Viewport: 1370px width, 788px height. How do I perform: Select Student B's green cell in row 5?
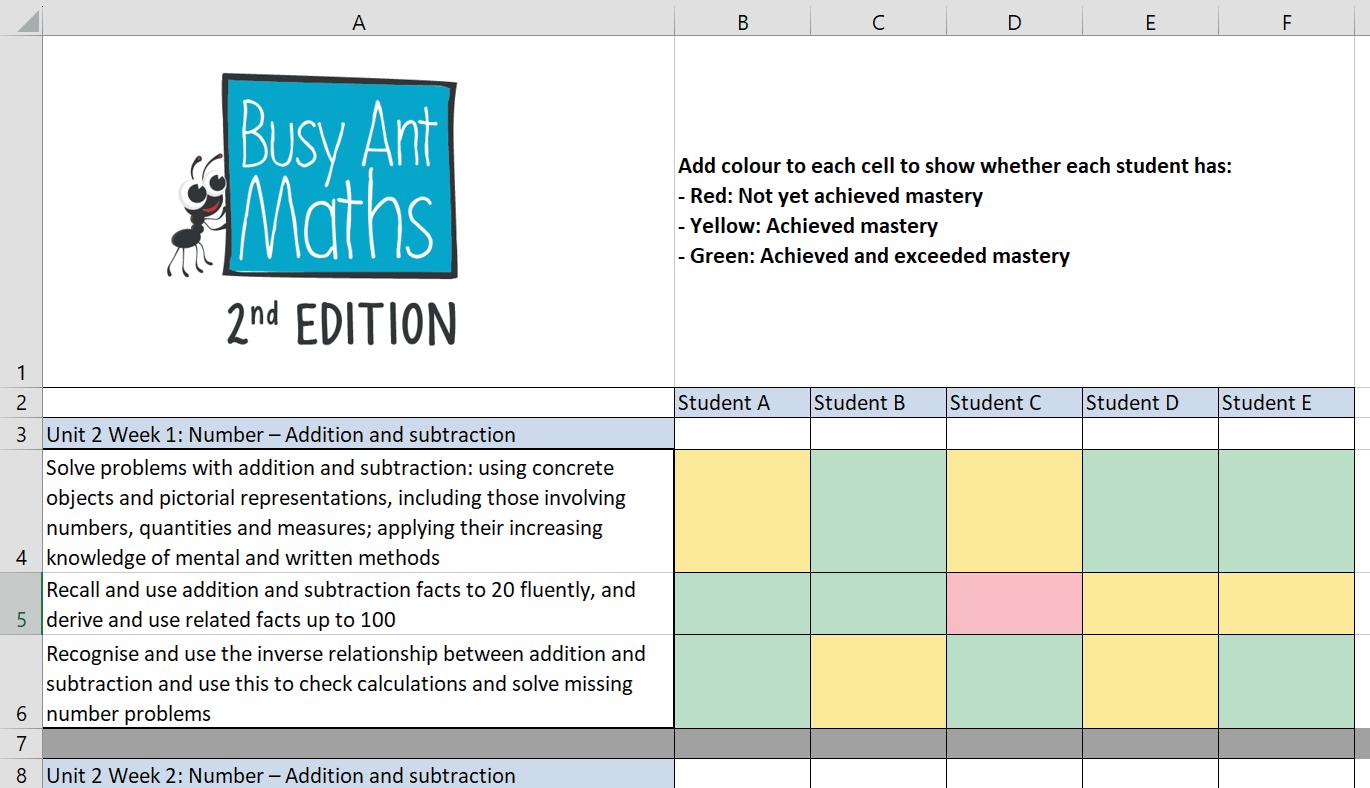point(878,604)
